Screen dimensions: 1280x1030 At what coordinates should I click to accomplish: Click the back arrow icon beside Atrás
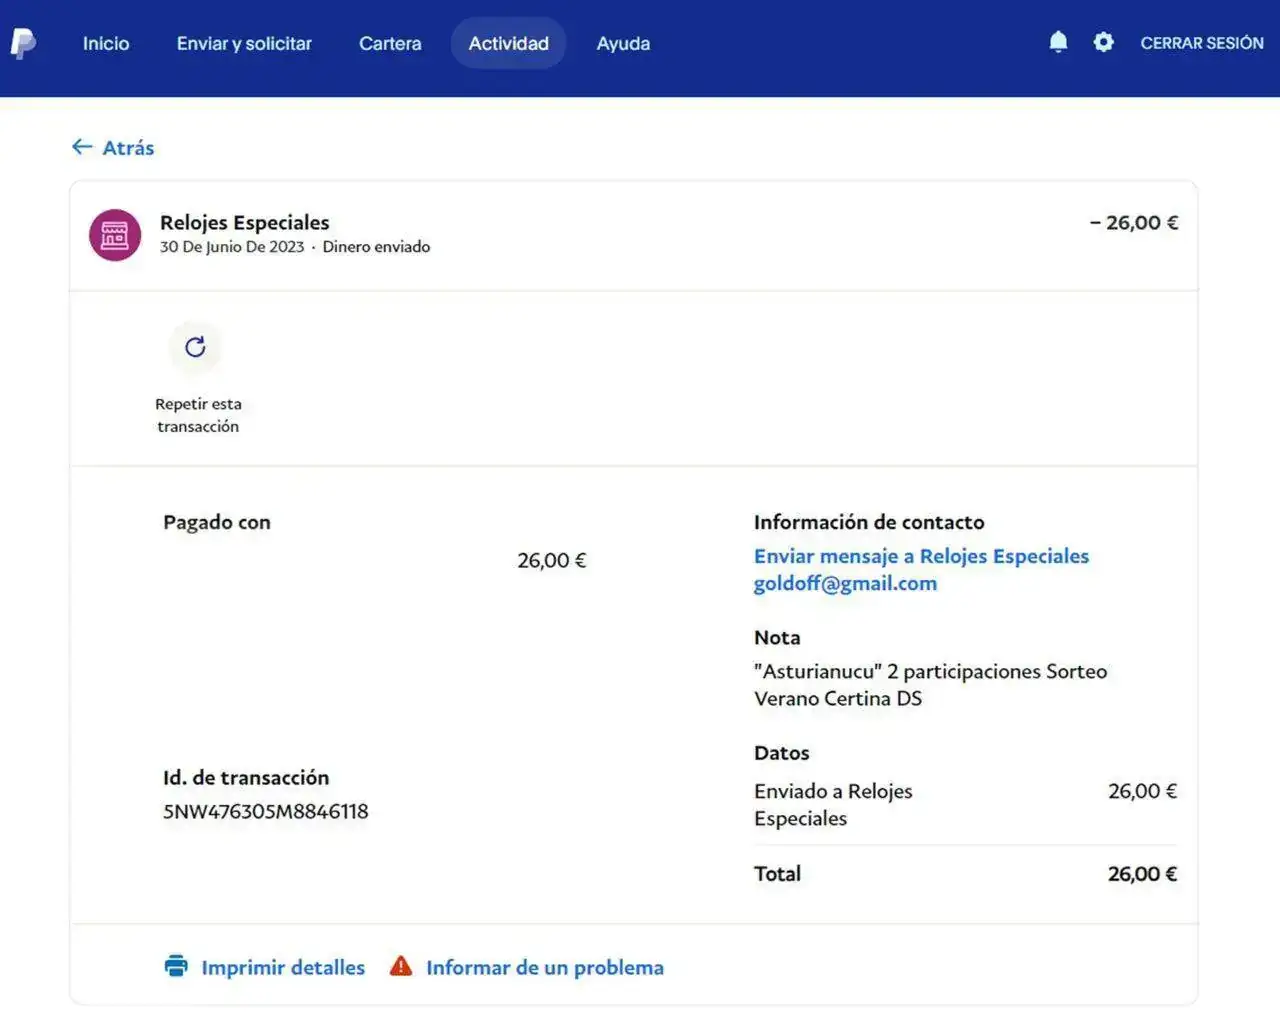click(x=82, y=147)
